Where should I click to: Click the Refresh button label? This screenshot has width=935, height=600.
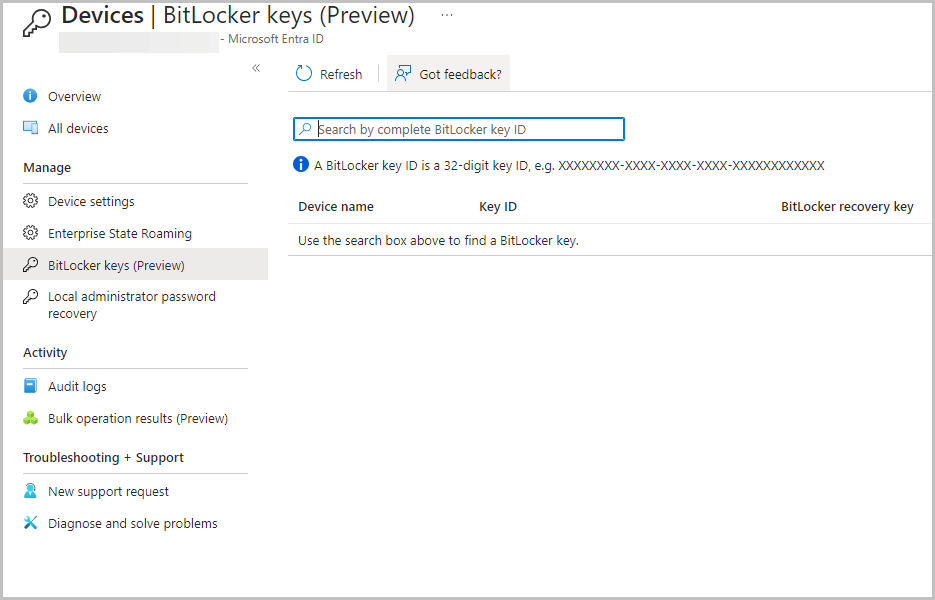pos(341,75)
